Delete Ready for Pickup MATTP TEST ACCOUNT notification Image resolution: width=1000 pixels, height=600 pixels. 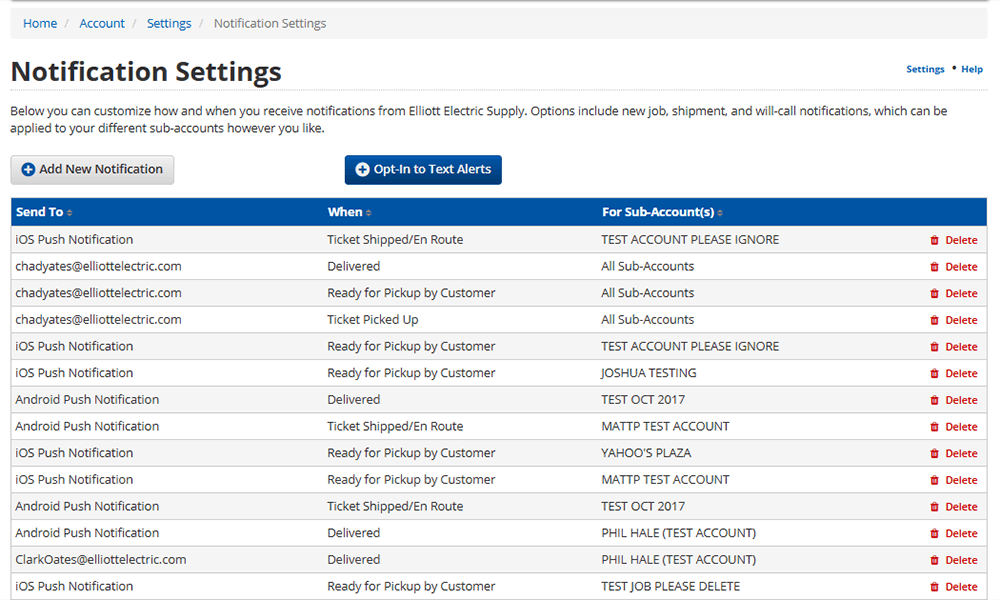(954, 480)
